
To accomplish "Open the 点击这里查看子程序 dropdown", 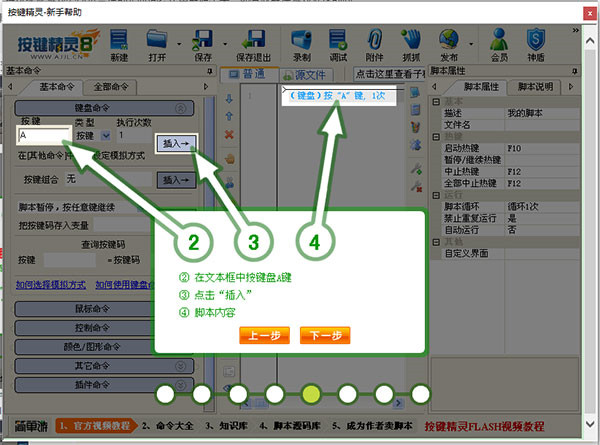I will [x=389, y=74].
